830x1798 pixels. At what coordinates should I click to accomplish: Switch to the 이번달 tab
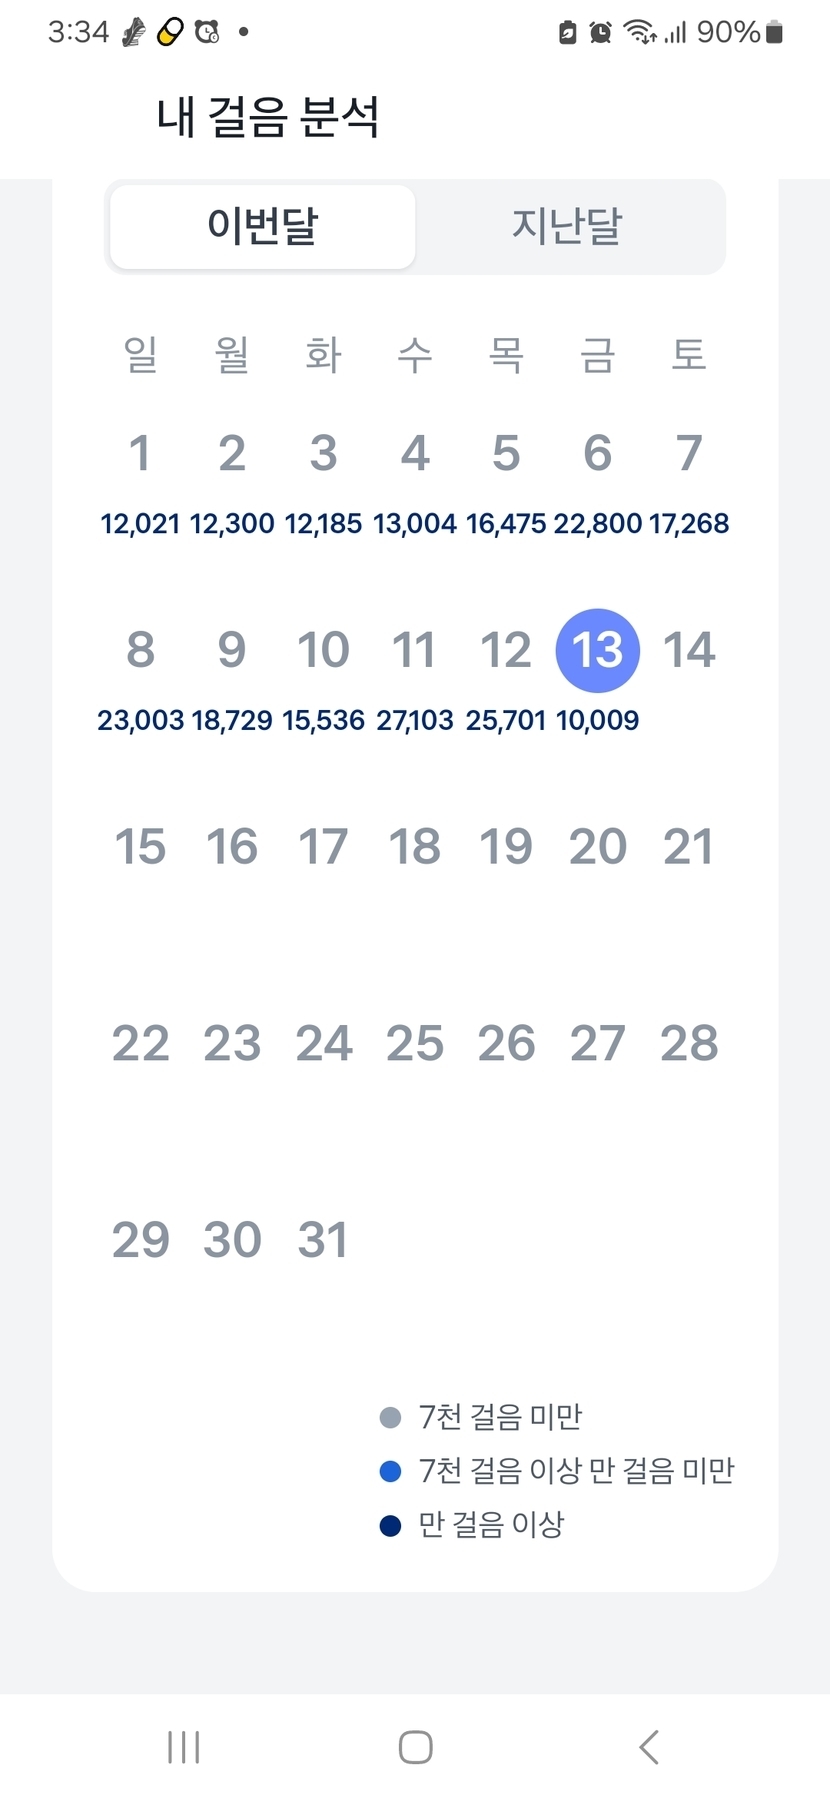(x=263, y=226)
